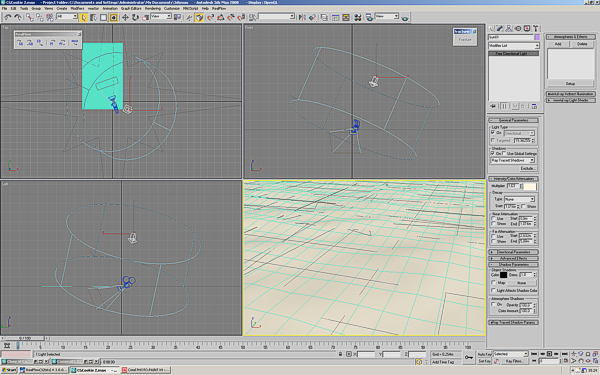Toggle the Shadows On checkbox
The image size is (600, 375).
click(x=493, y=153)
